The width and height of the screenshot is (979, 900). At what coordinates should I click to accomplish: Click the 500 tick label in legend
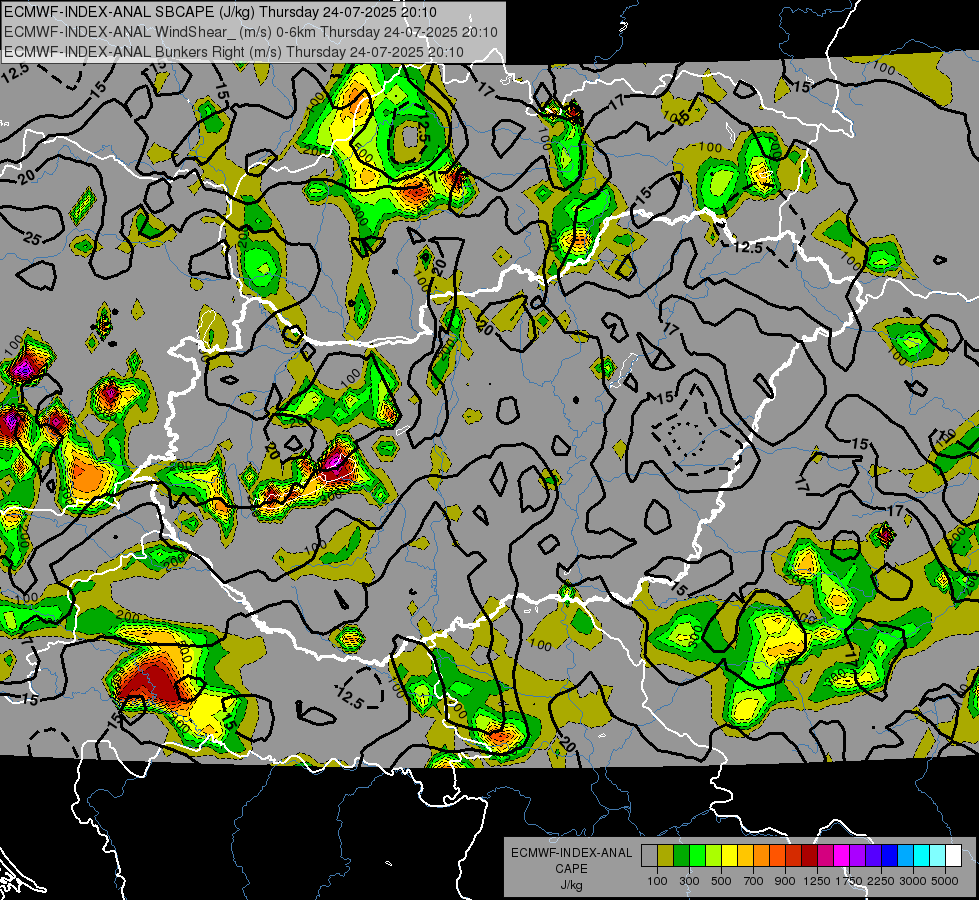pos(721,881)
